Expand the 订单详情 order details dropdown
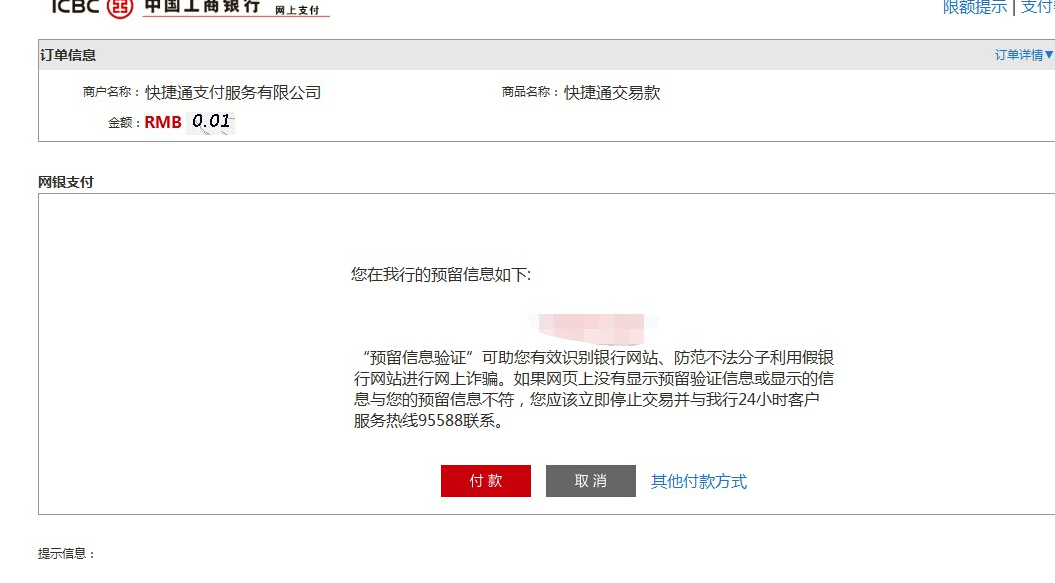Viewport: 1055px width, 583px height. point(1024,55)
